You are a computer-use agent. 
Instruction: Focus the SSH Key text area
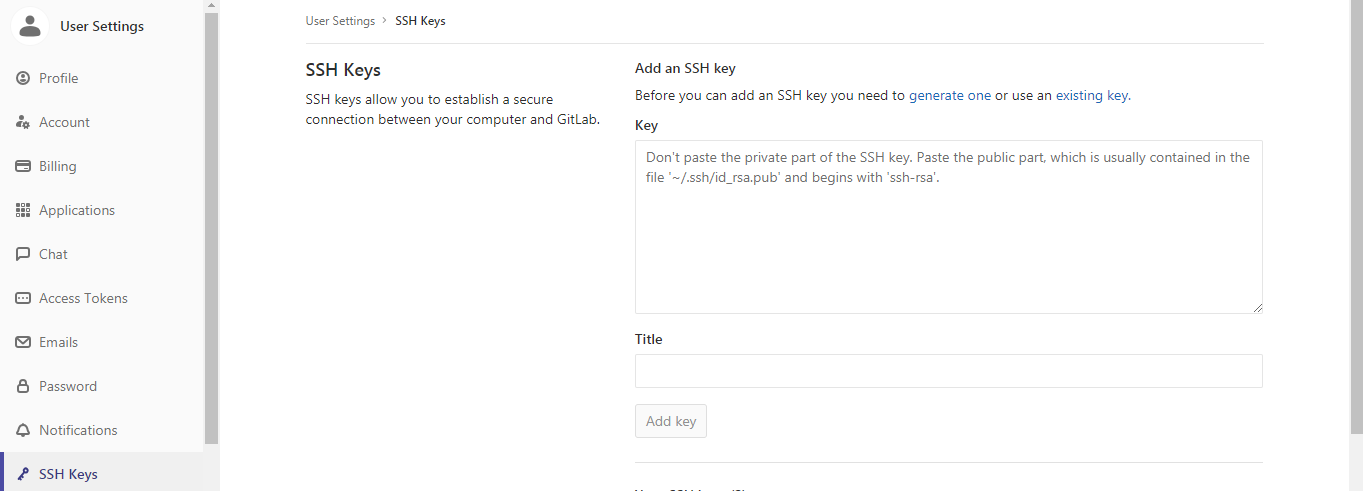click(949, 227)
